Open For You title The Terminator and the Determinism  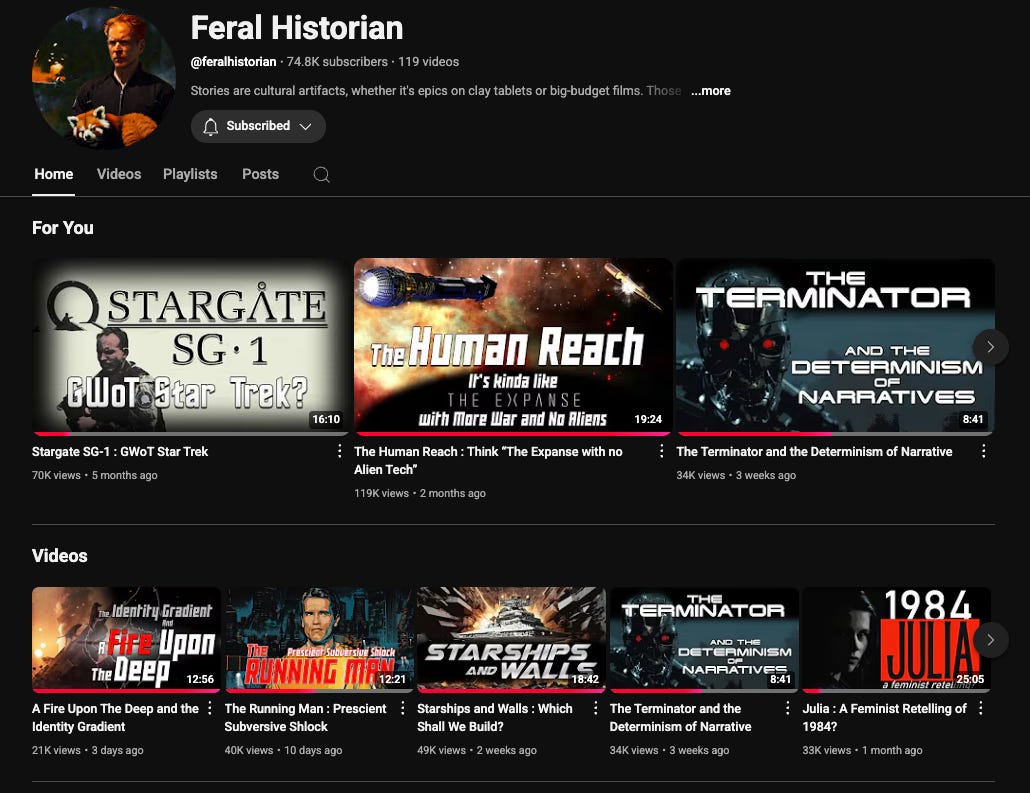point(815,451)
